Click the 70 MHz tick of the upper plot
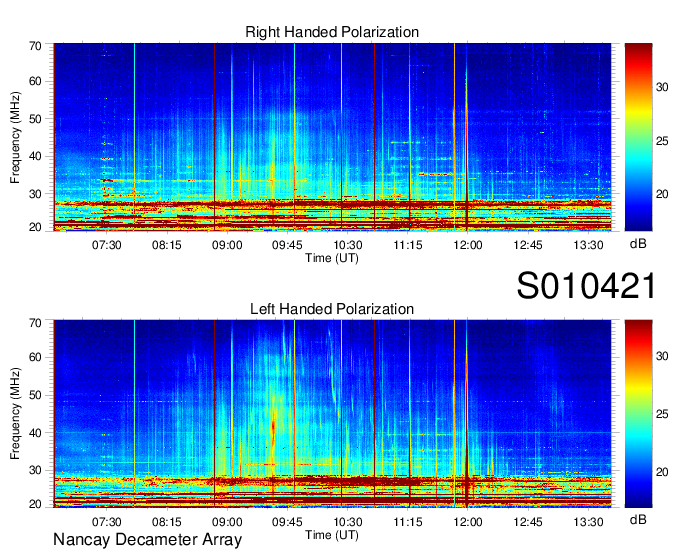The height and width of the screenshot is (552, 680). click(35, 46)
